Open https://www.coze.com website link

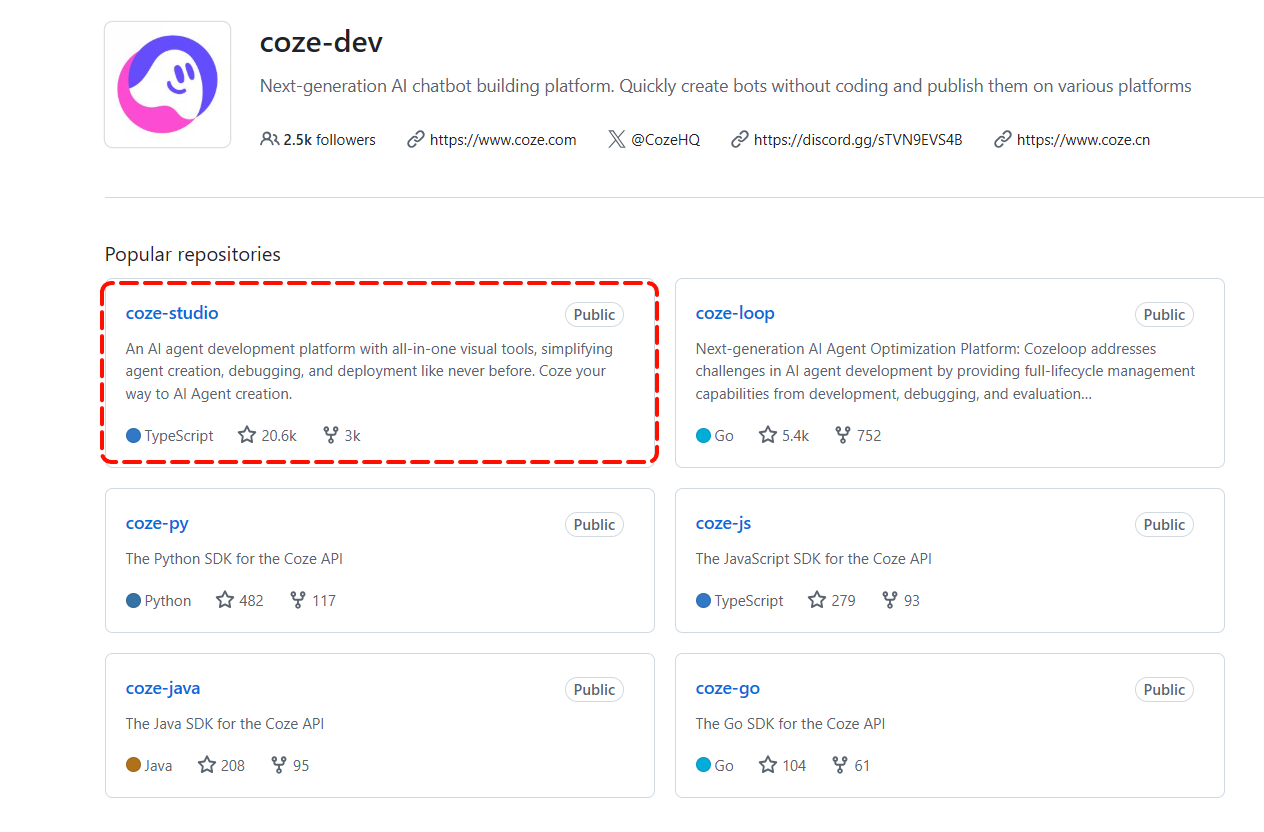(503, 140)
